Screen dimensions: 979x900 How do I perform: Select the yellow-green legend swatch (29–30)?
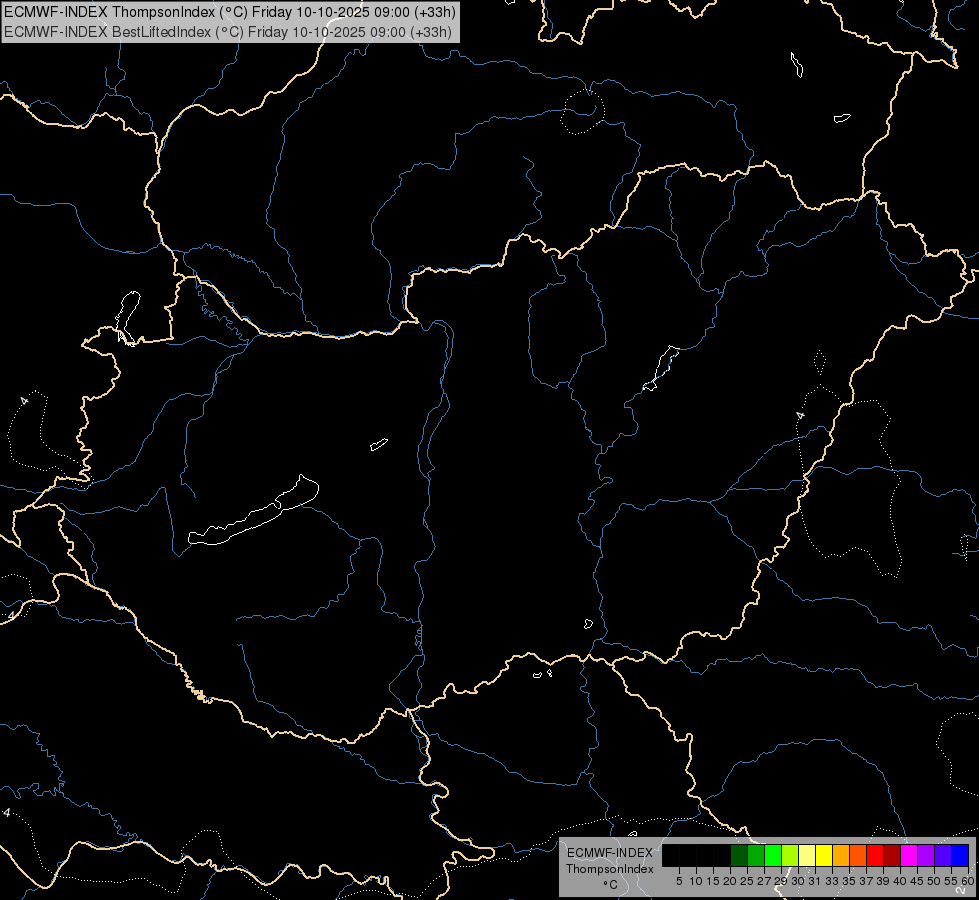790,855
